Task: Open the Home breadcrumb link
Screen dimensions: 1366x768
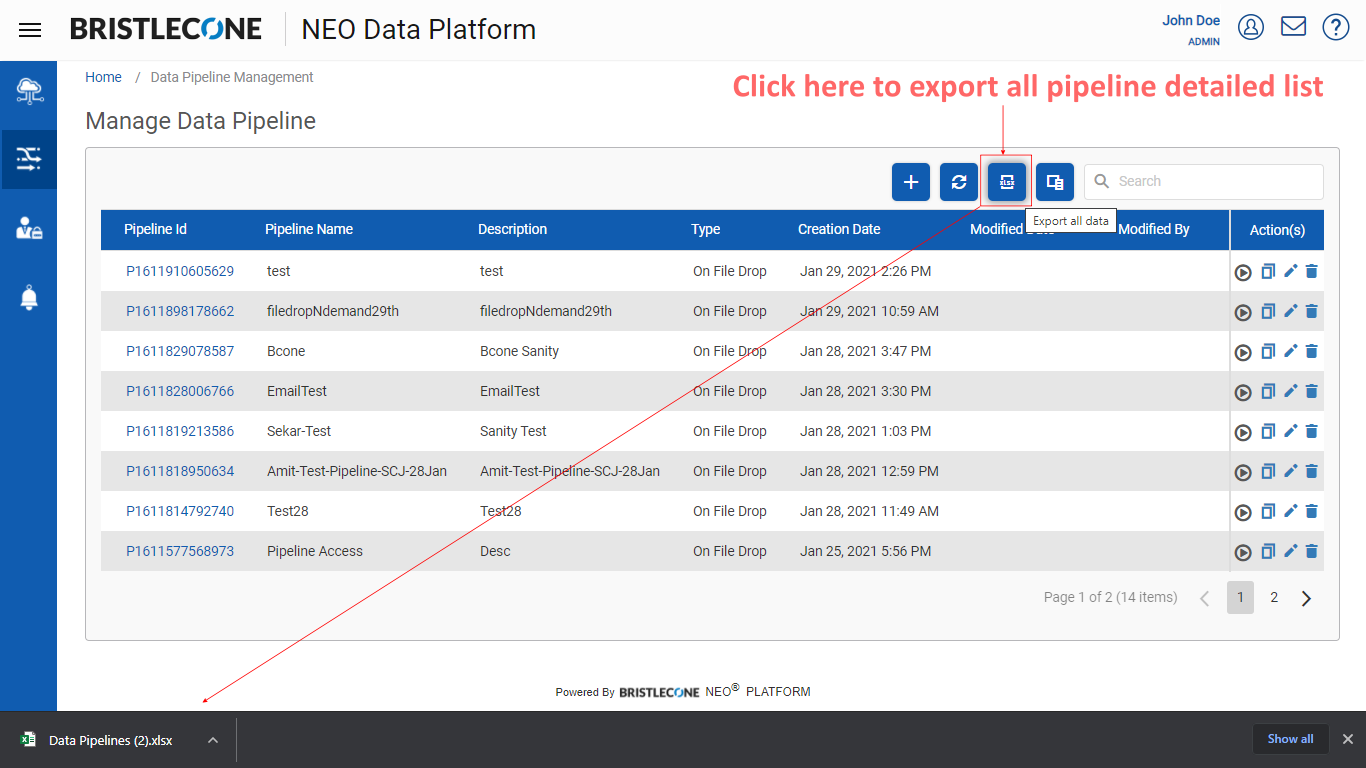Action: (103, 77)
